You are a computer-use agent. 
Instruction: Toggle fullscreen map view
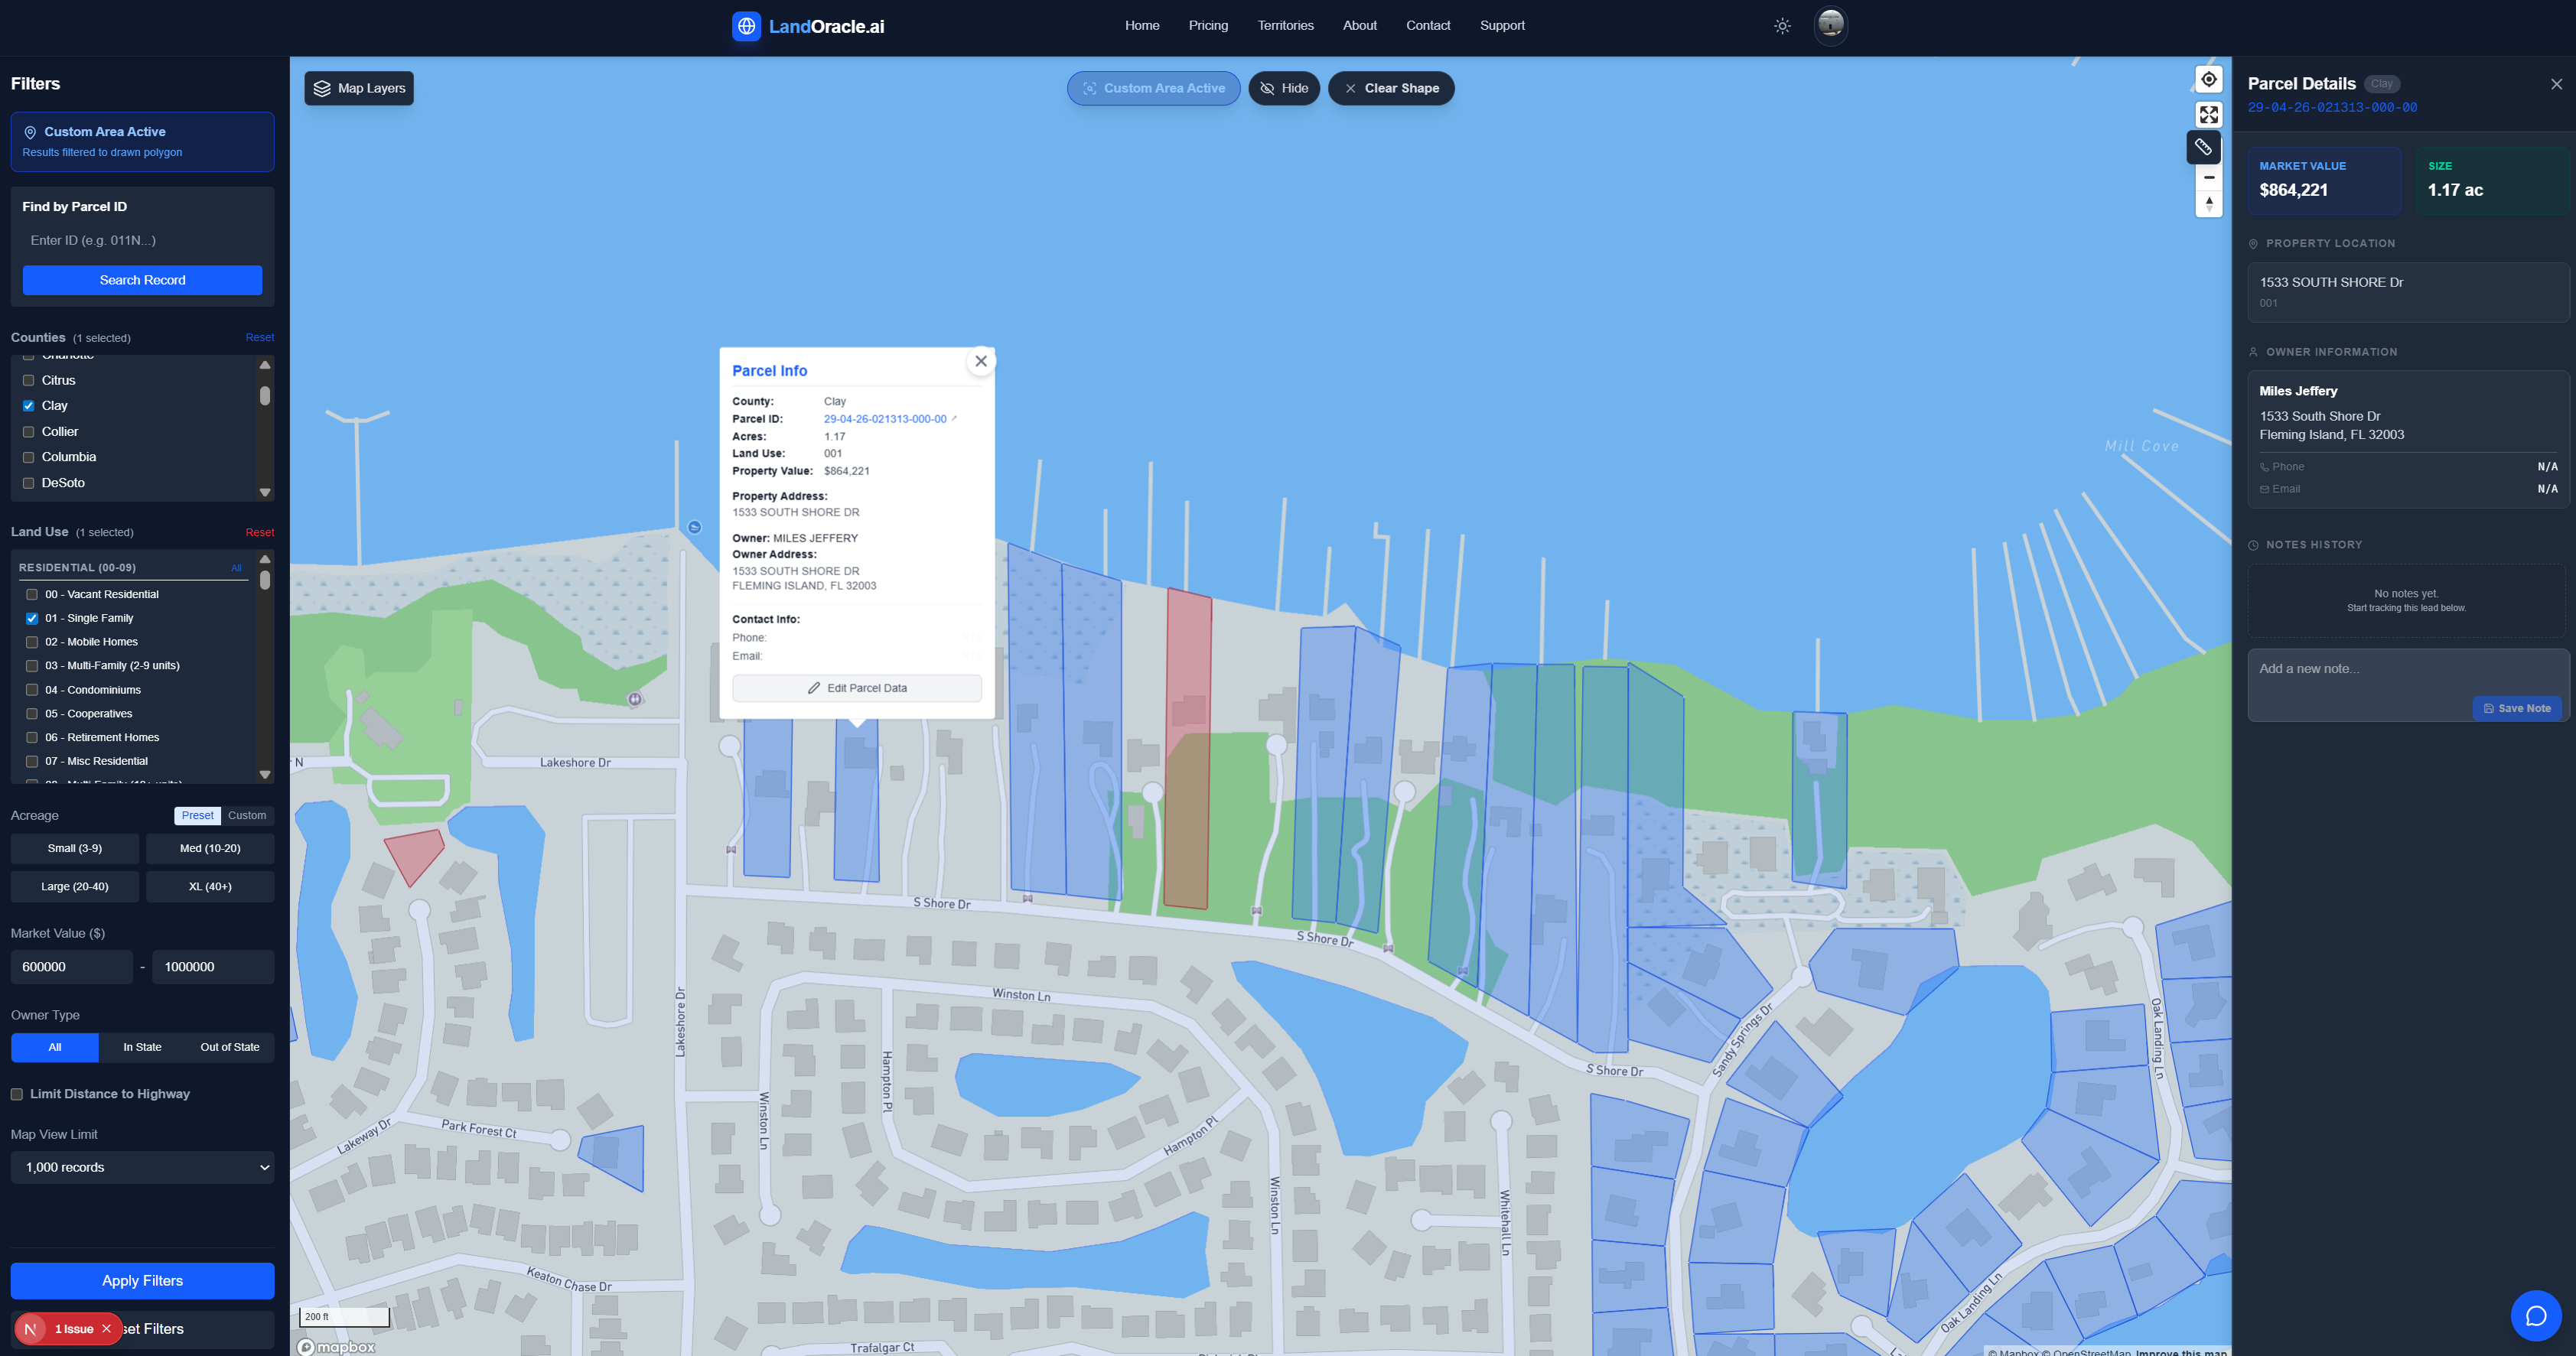point(2208,114)
